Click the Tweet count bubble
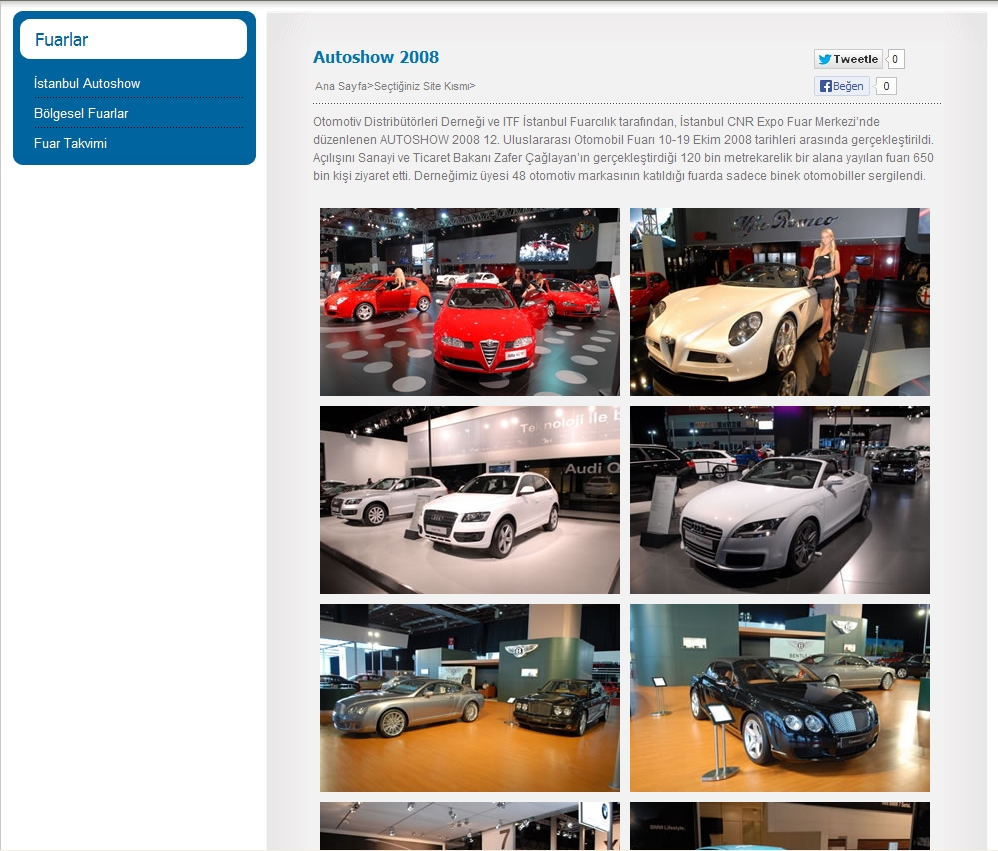The height and width of the screenshot is (851, 998). click(895, 59)
